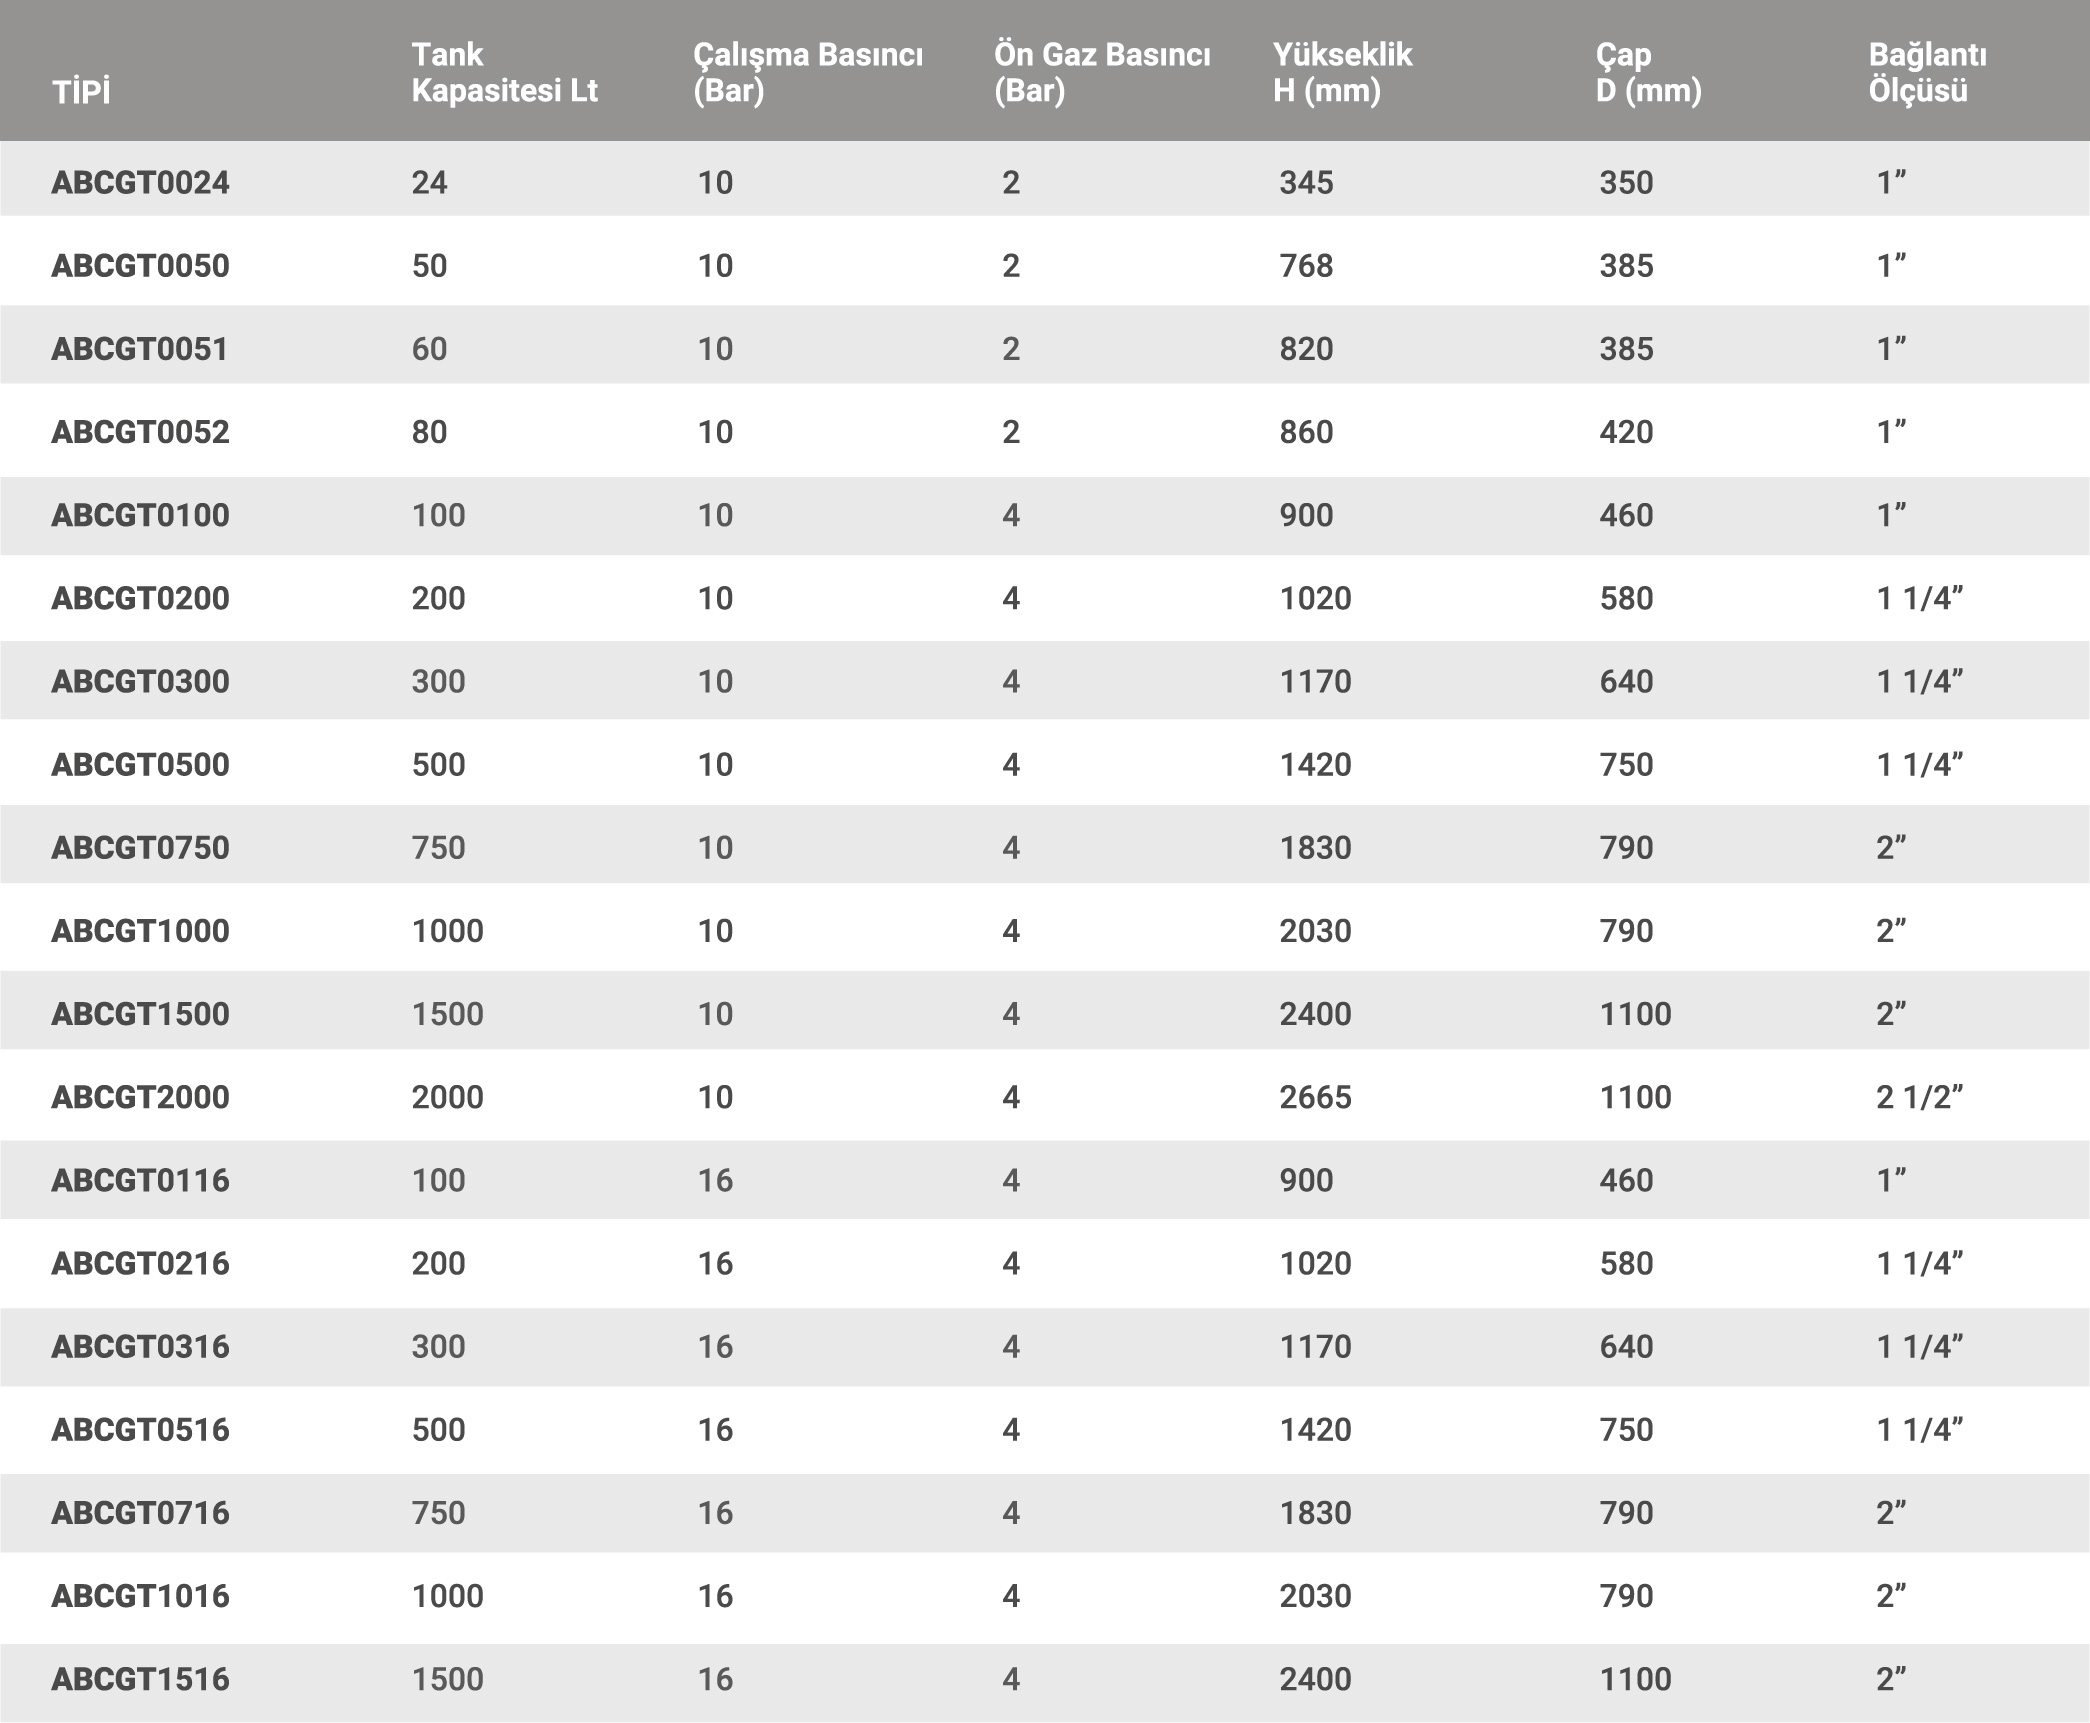The height and width of the screenshot is (1723, 2090).
Task: Click the Çap D (mm) column header
Action: click(x=1648, y=72)
